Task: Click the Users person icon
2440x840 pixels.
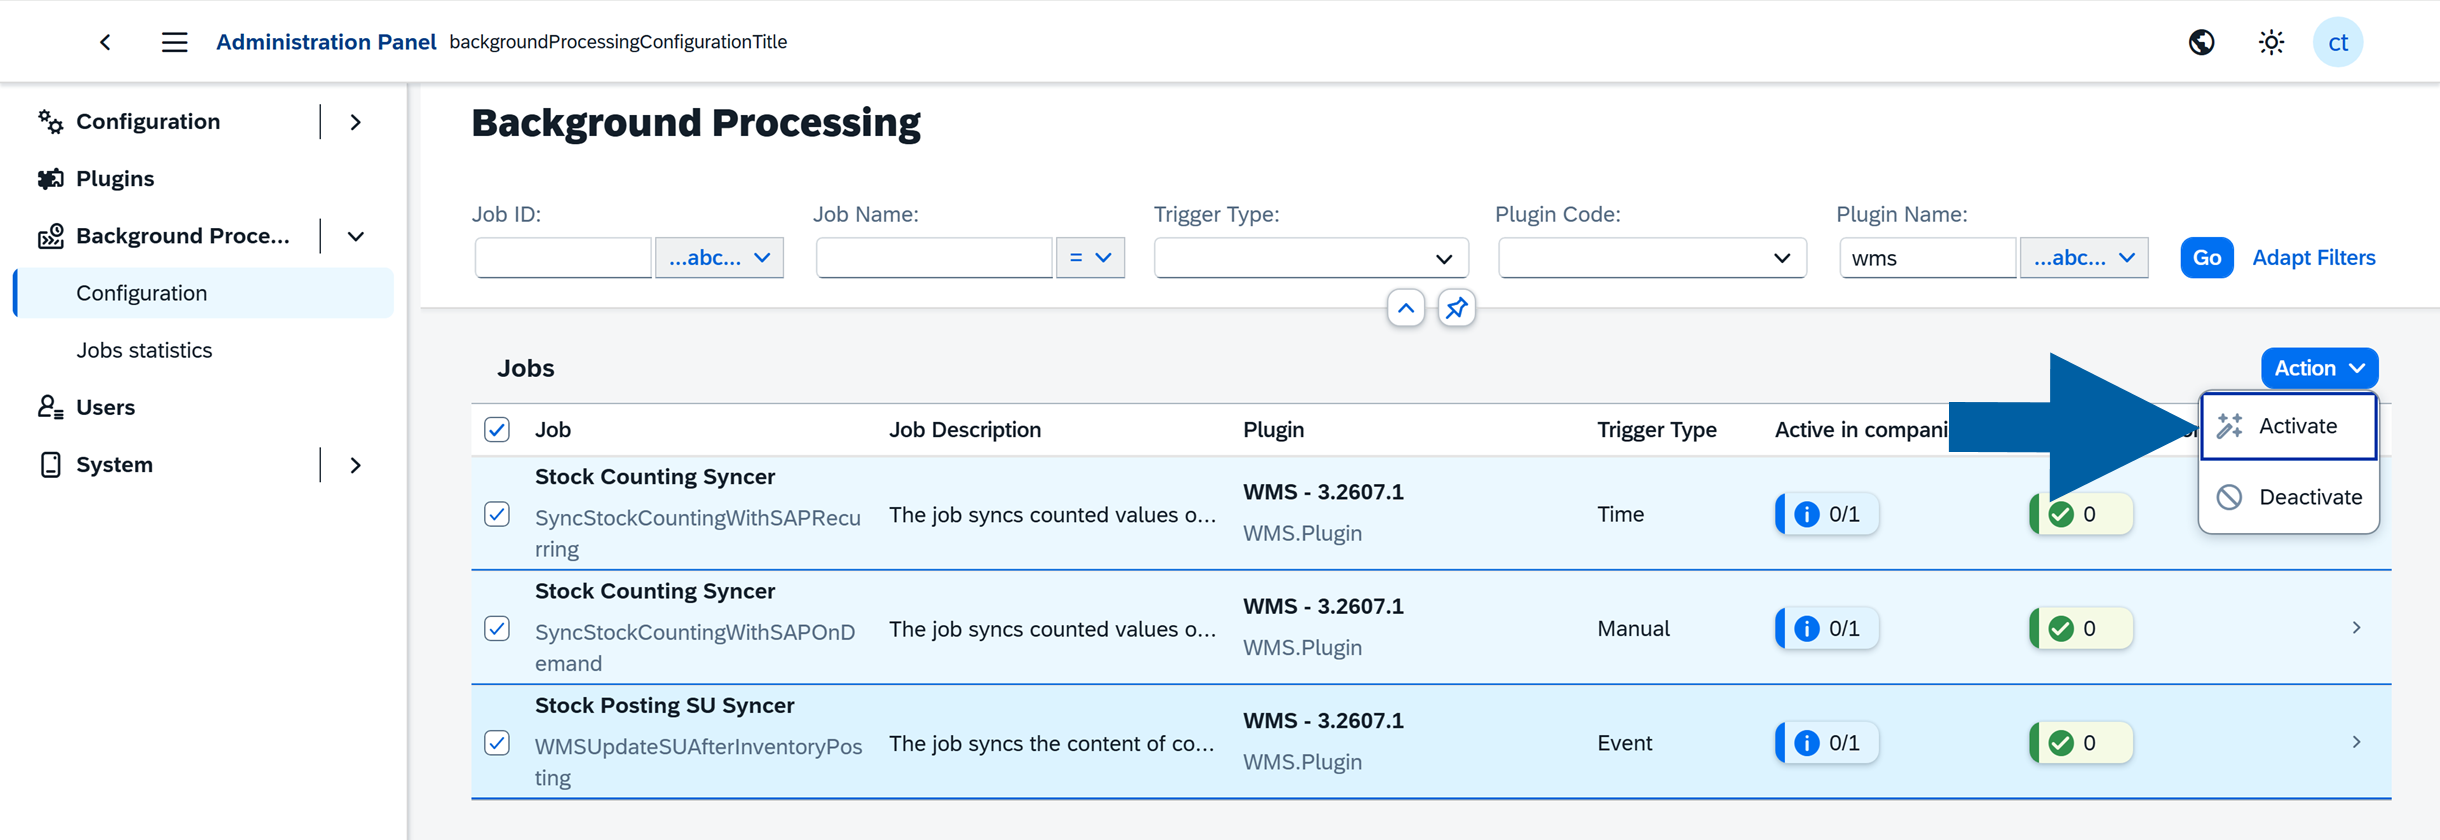Action: (x=50, y=407)
